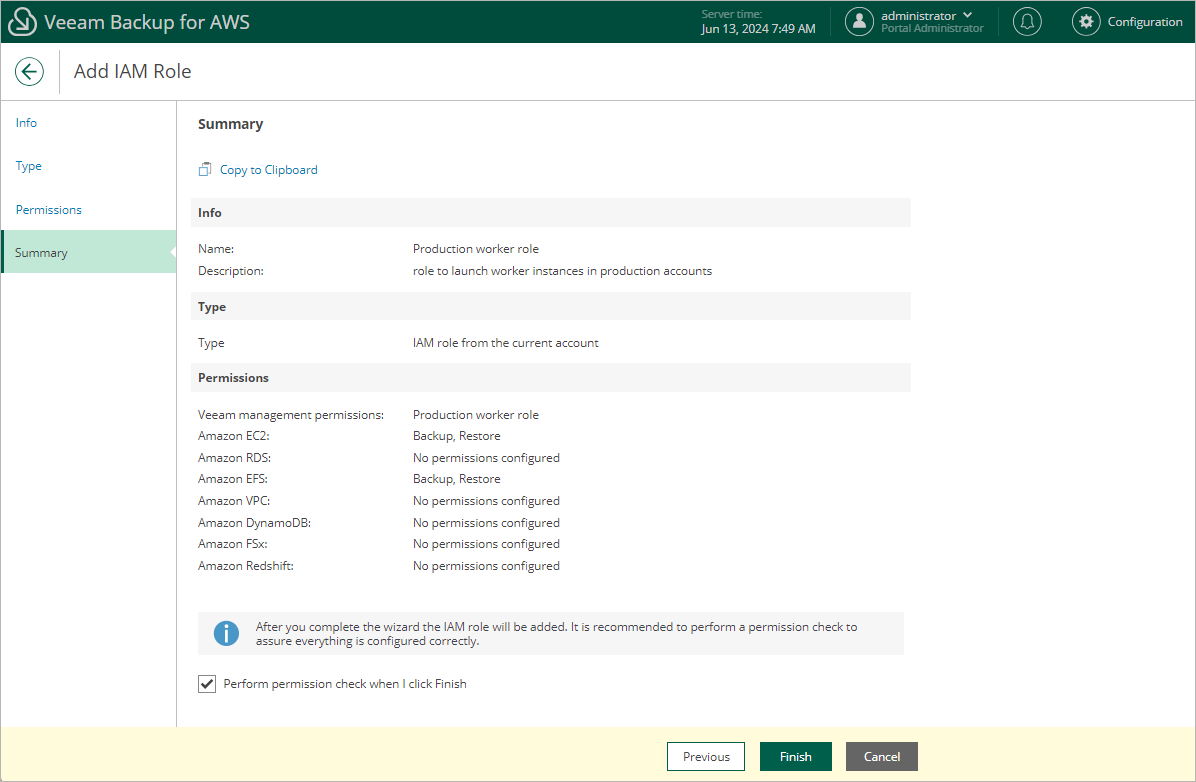
Task: Click the Cancel button
Action: pos(882,757)
